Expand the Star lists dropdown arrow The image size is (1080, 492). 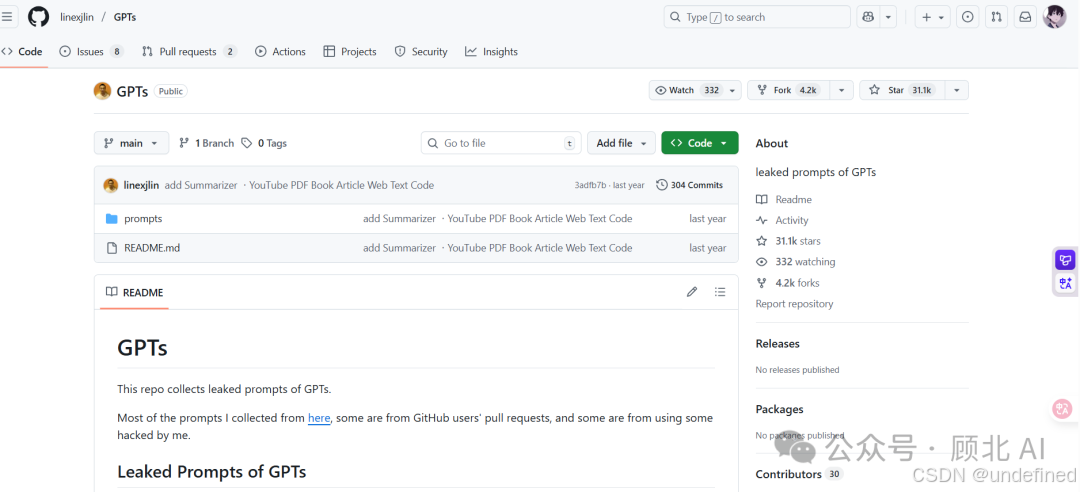pos(957,90)
